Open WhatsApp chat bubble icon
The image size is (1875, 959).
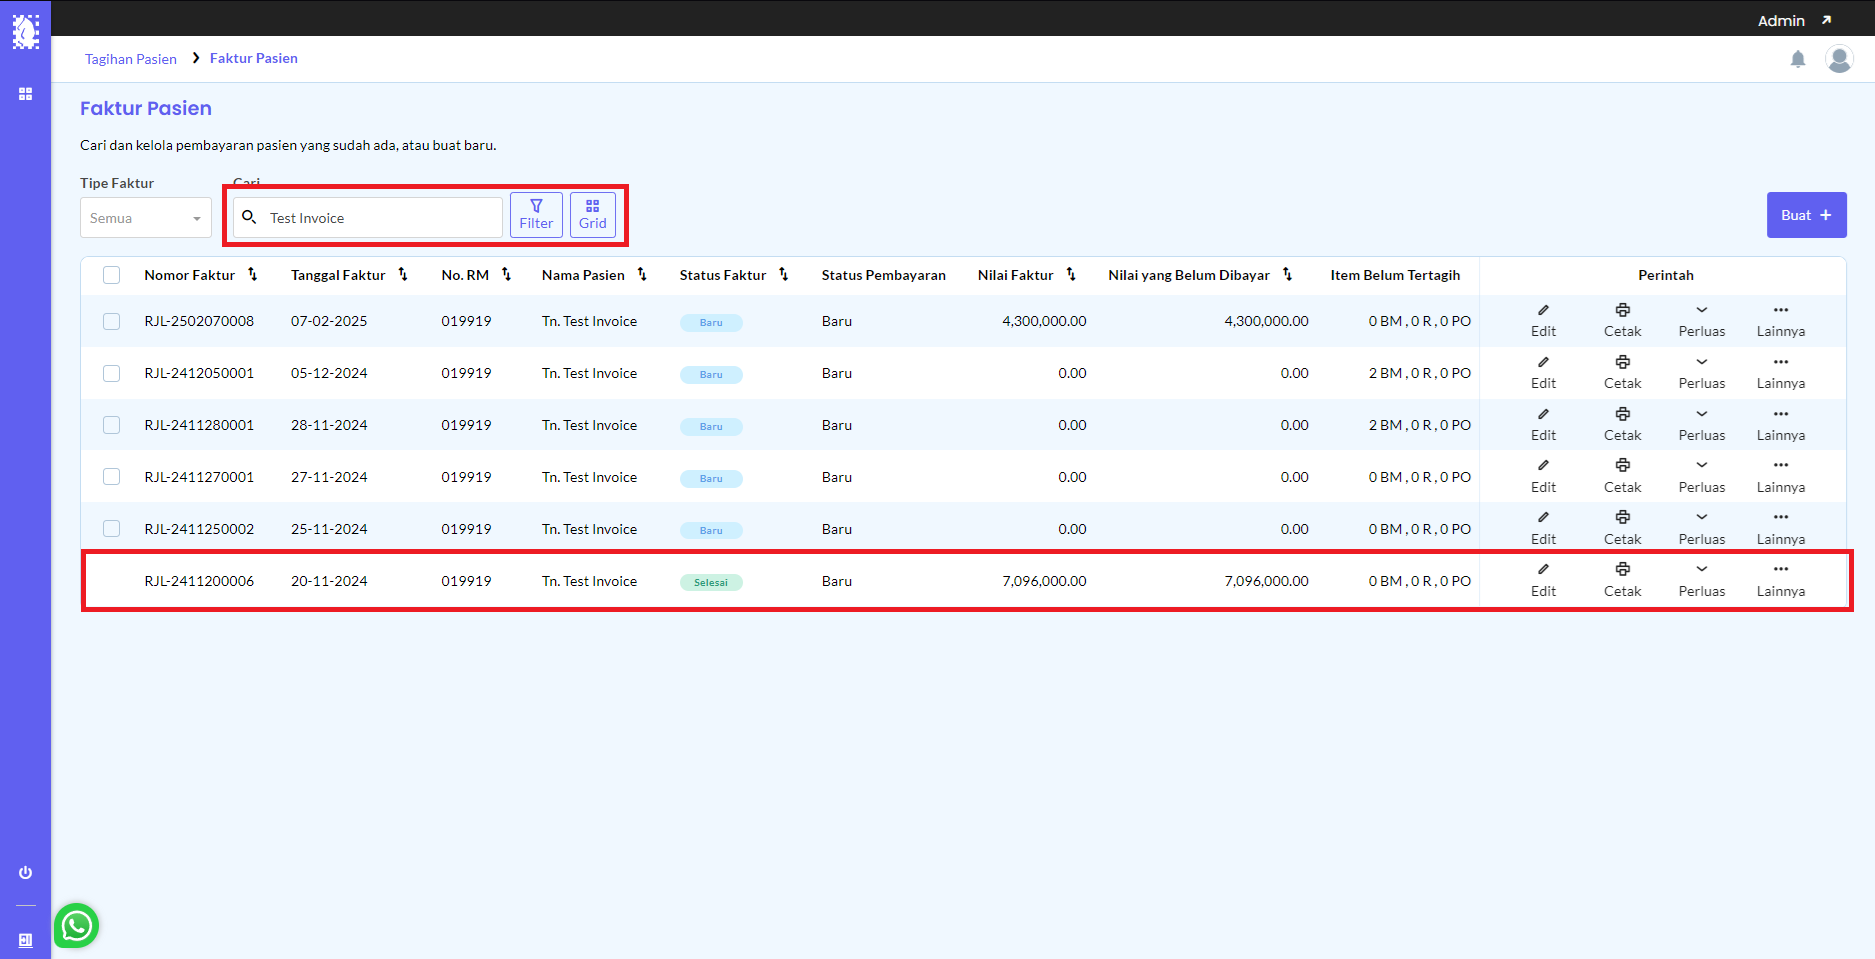[76, 925]
